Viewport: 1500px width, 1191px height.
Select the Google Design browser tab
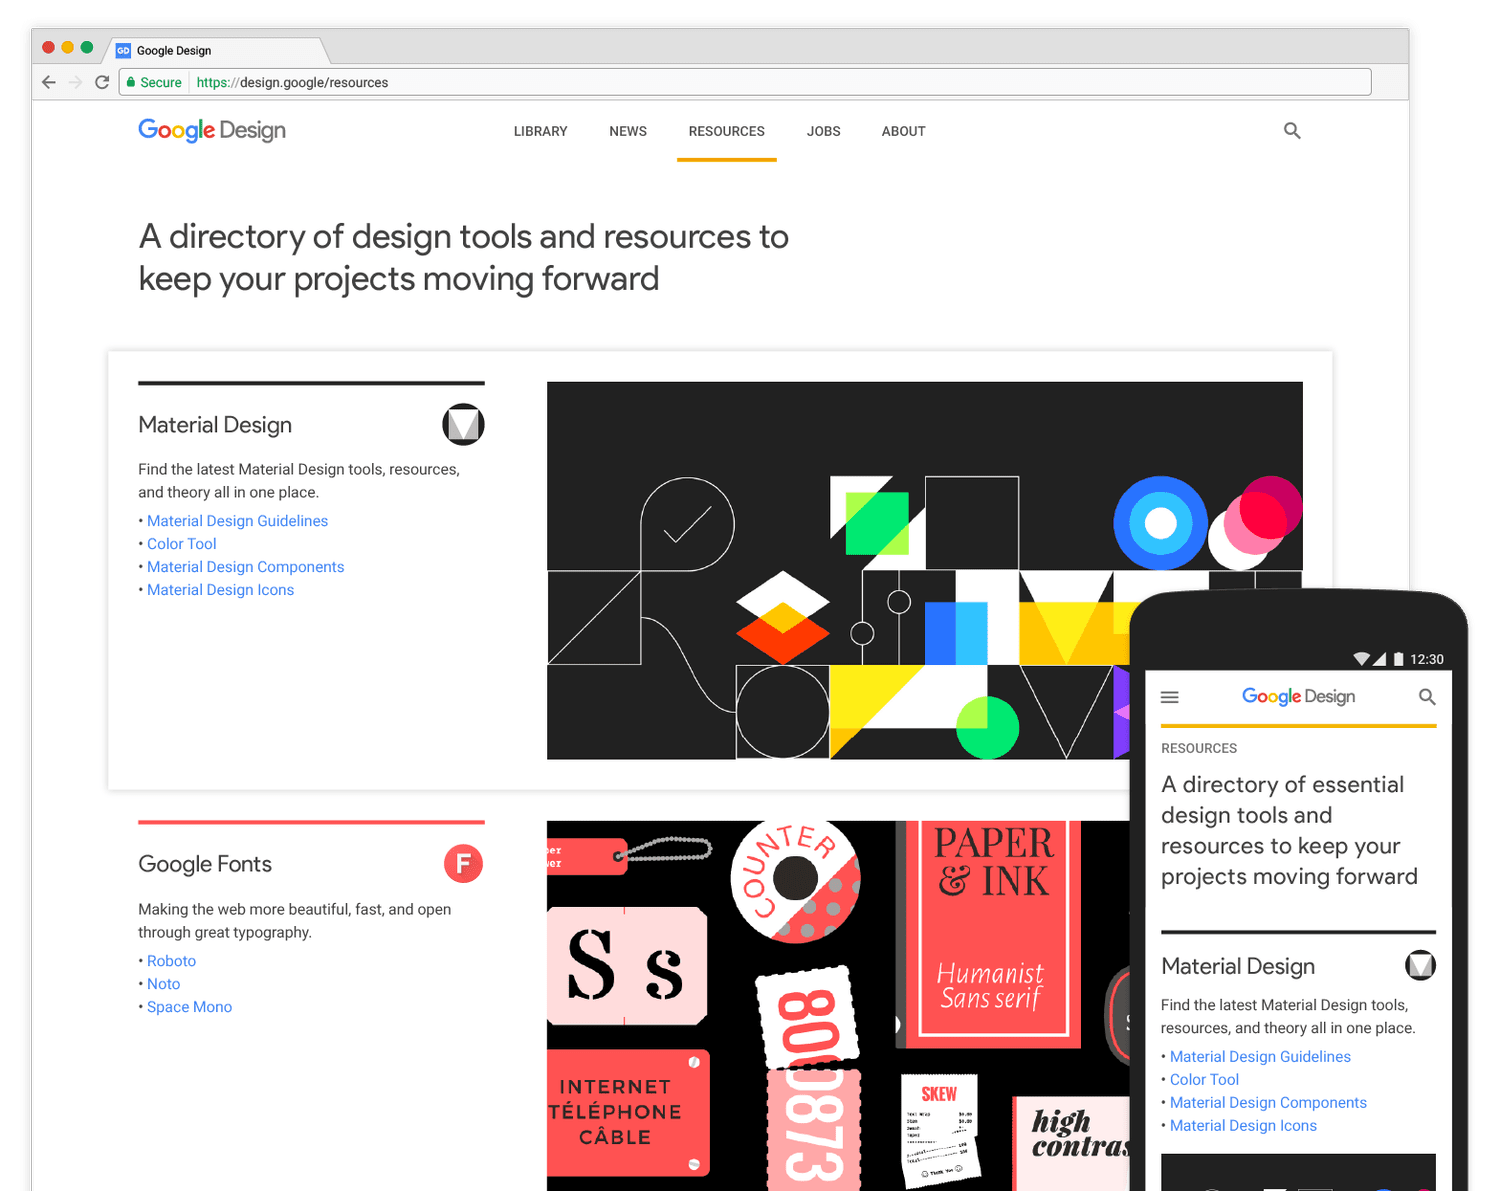pyautogui.click(x=215, y=50)
